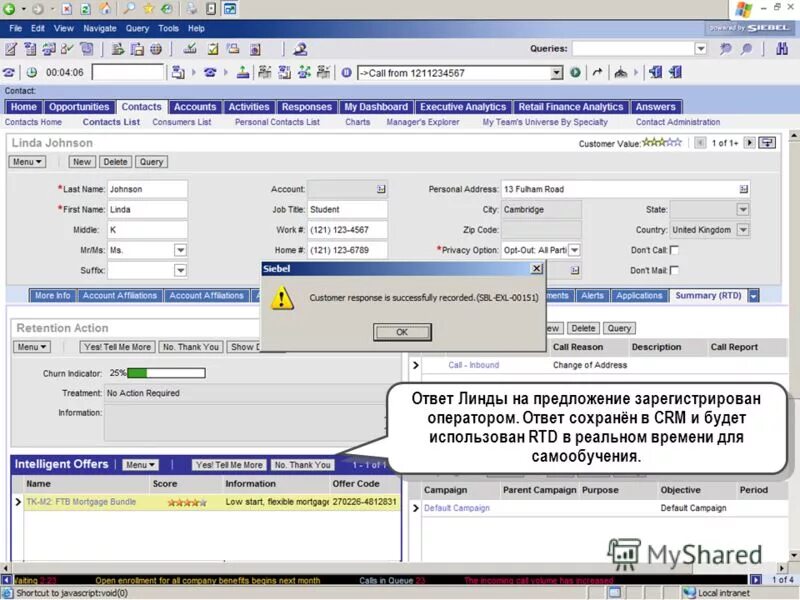Click the round pause icon in call toolbar
This screenshot has width=800, height=600.
pyautogui.click(x=346, y=72)
